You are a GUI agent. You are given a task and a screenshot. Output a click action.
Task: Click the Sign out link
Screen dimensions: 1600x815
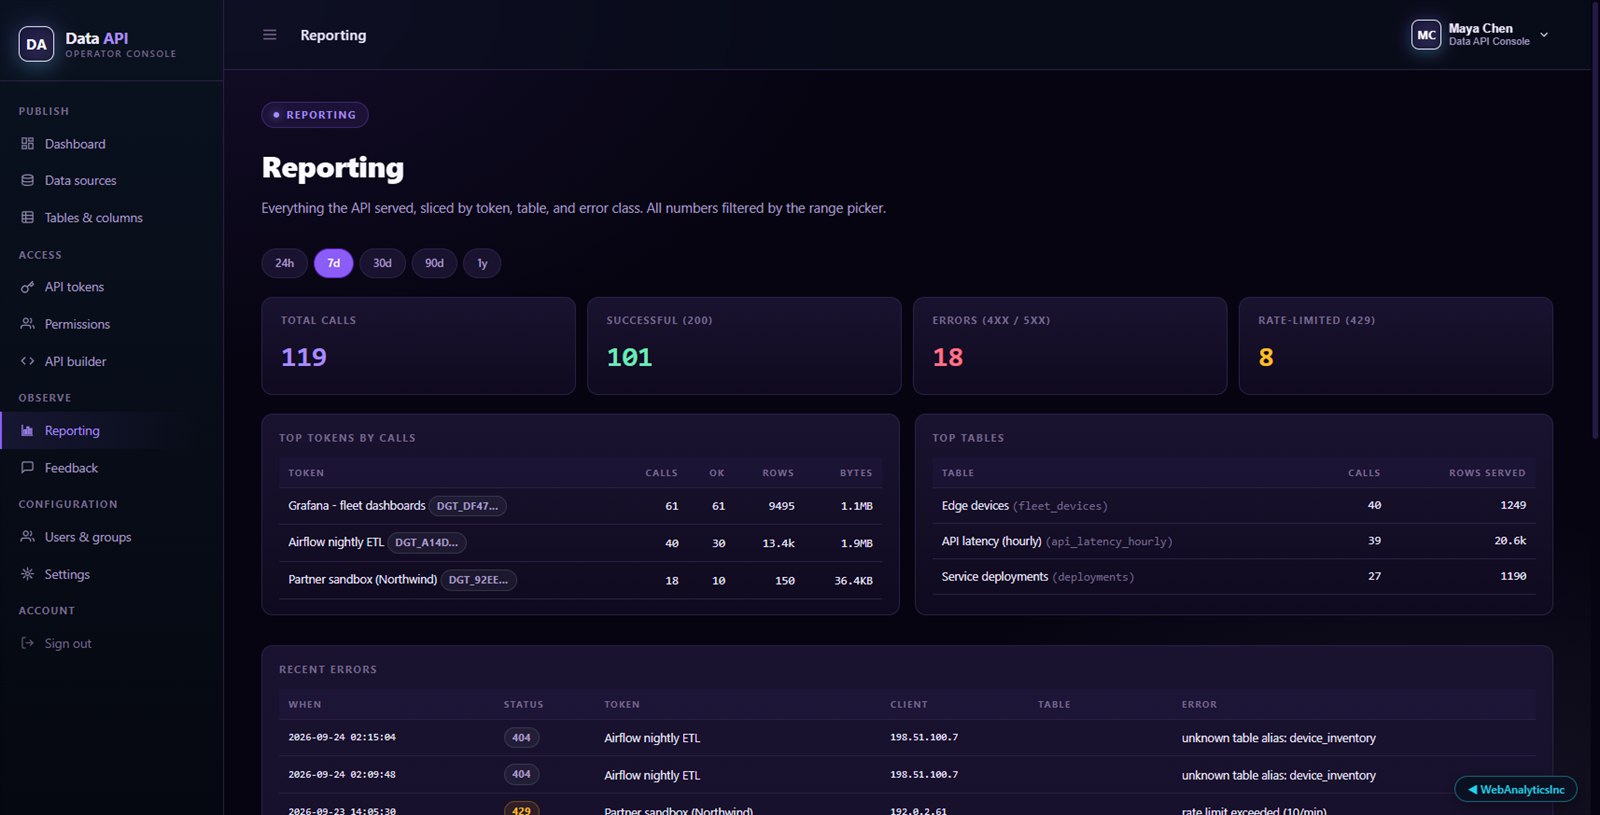pyautogui.click(x=111, y=644)
